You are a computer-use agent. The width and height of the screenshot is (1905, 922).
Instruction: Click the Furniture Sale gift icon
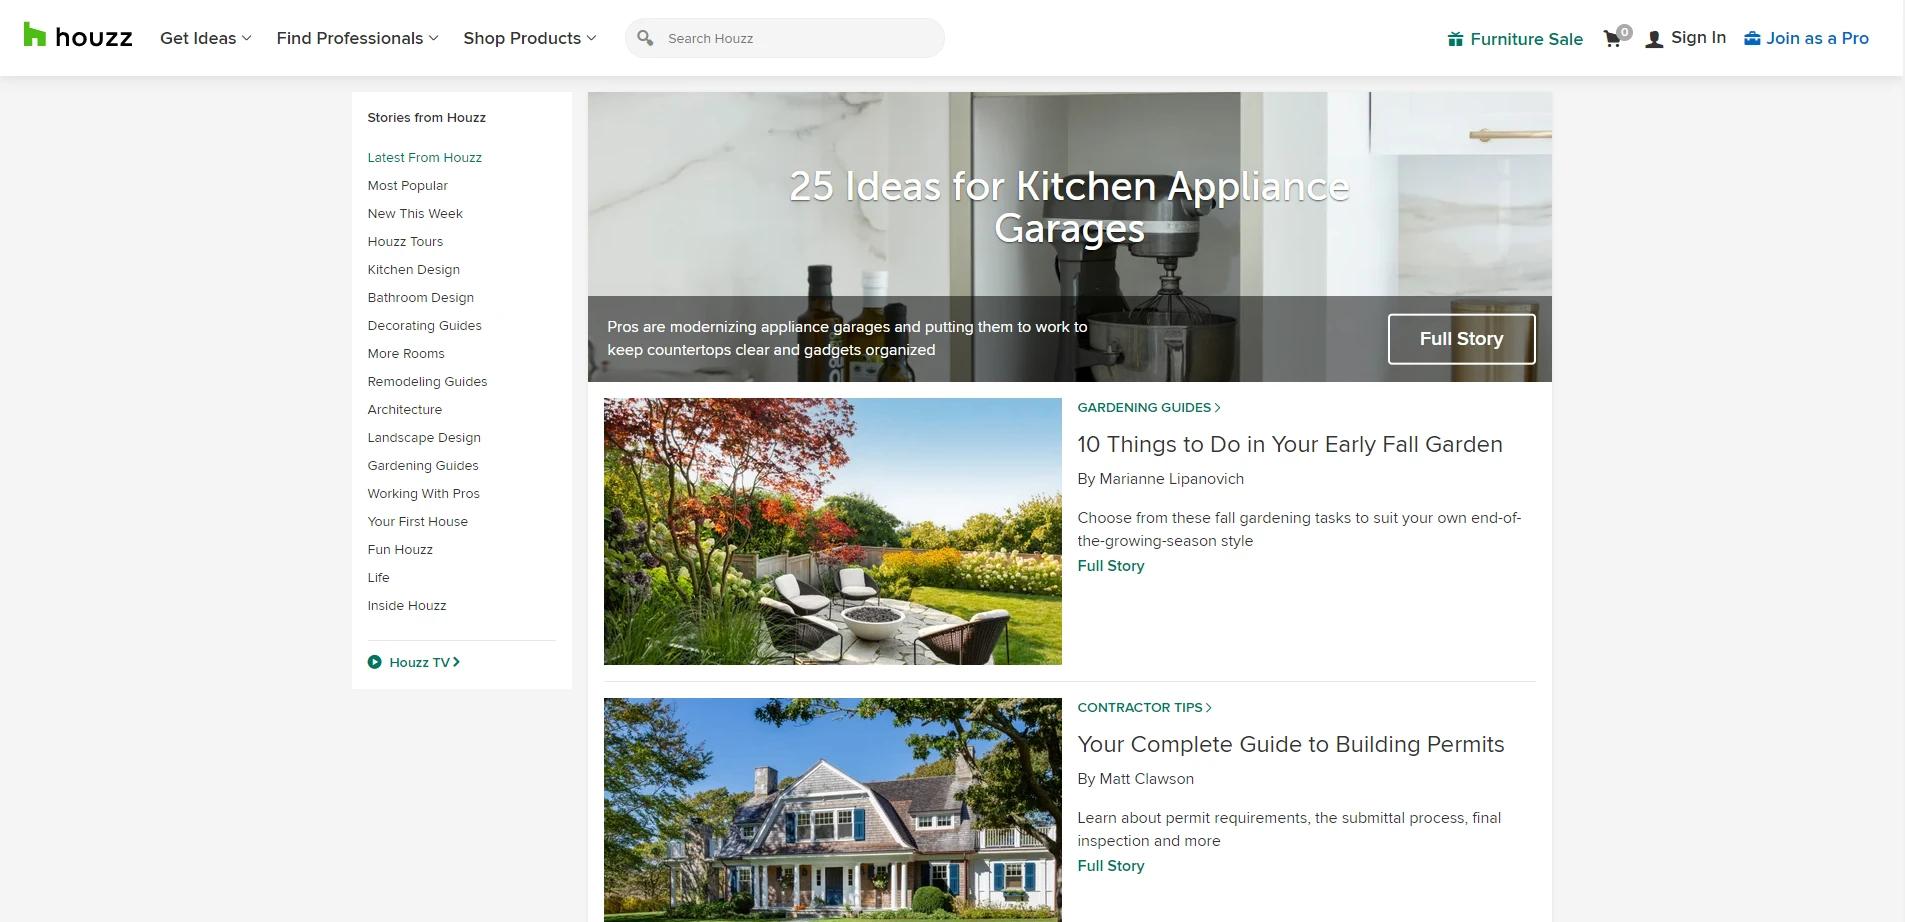1455,39
